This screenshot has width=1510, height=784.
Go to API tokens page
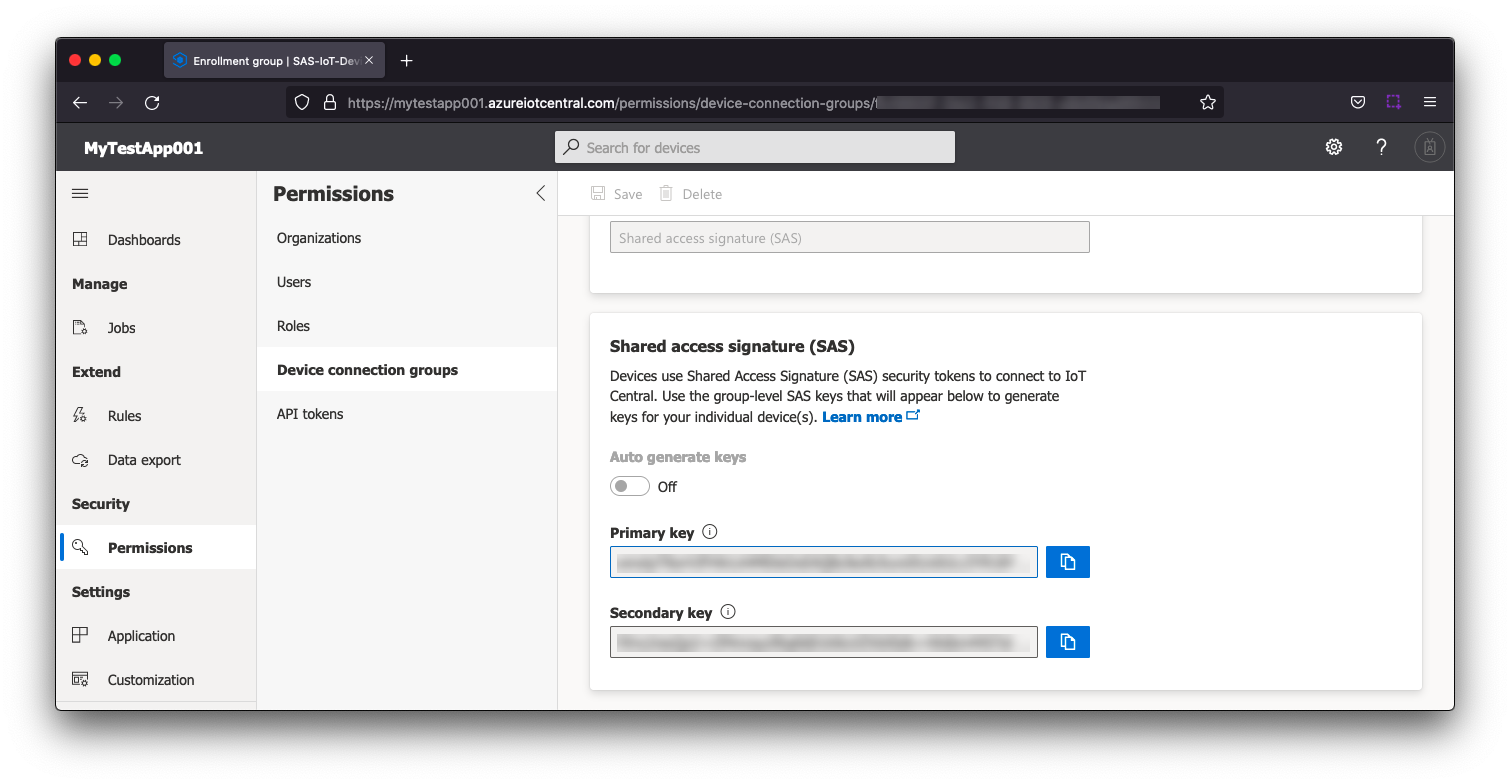310,414
